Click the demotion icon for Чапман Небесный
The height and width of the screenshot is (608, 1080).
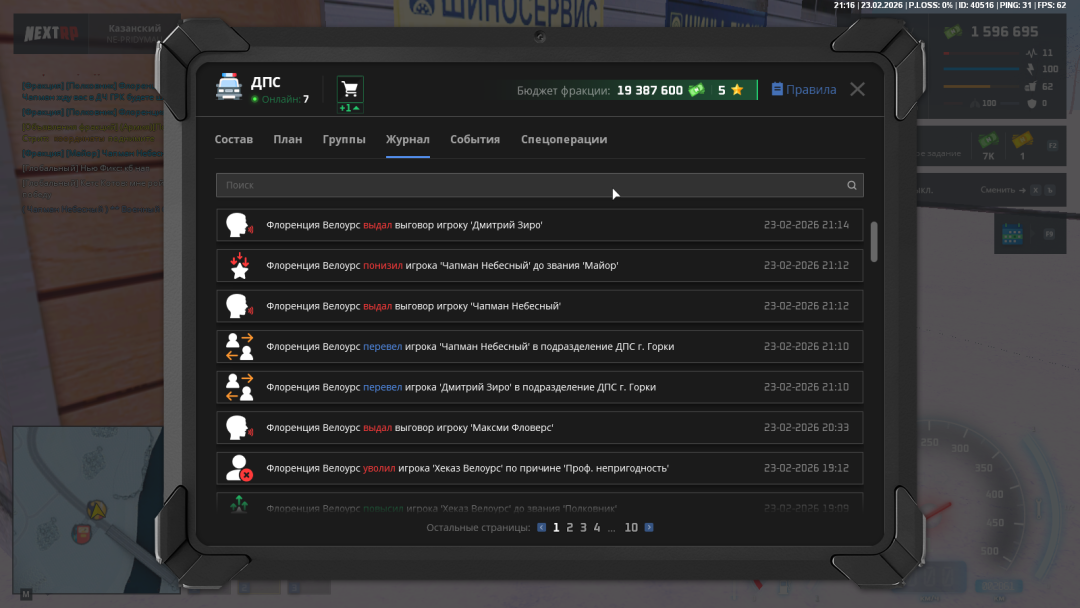(x=239, y=266)
